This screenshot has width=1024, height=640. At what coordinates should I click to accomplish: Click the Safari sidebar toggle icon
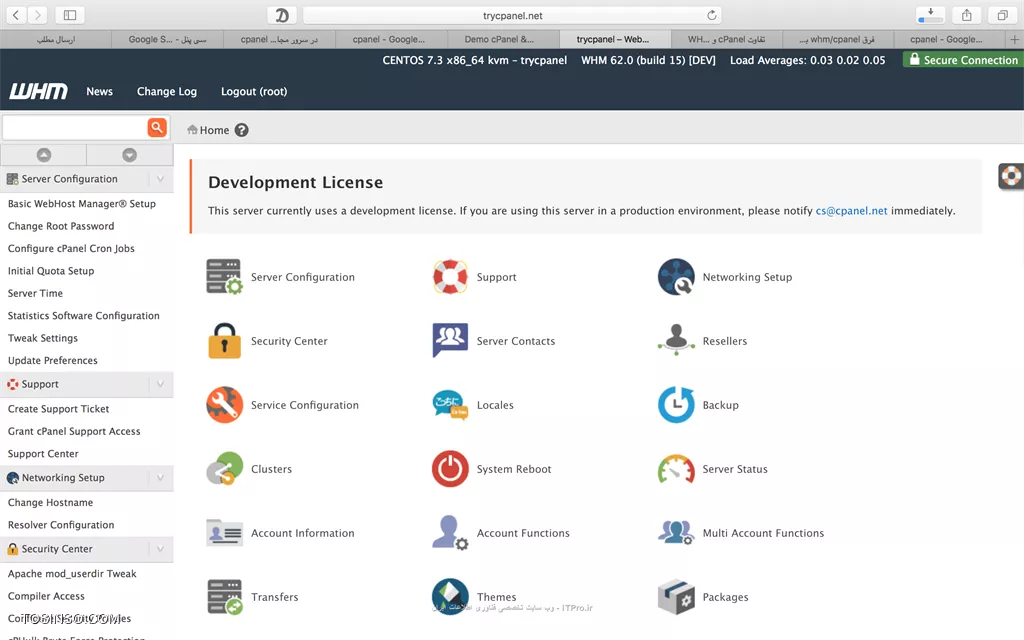pos(70,15)
